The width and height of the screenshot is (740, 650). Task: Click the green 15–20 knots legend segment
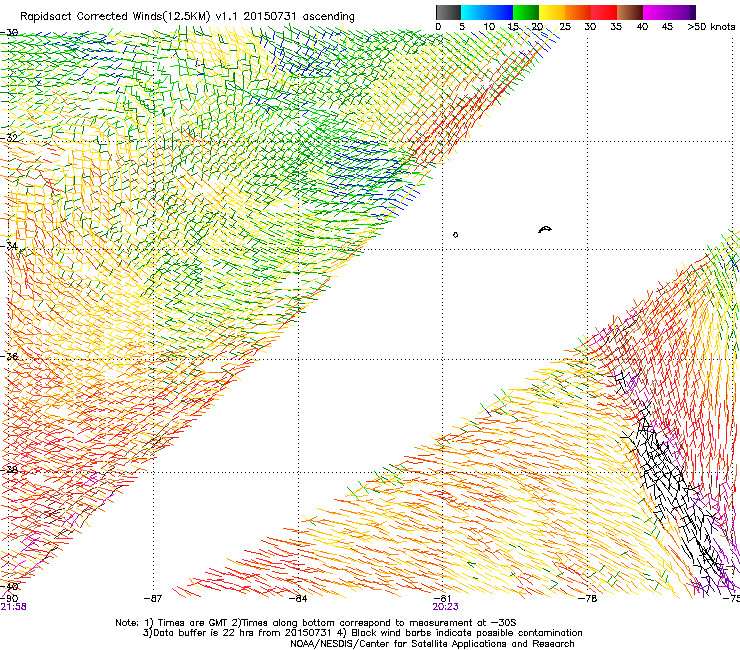click(x=526, y=12)
